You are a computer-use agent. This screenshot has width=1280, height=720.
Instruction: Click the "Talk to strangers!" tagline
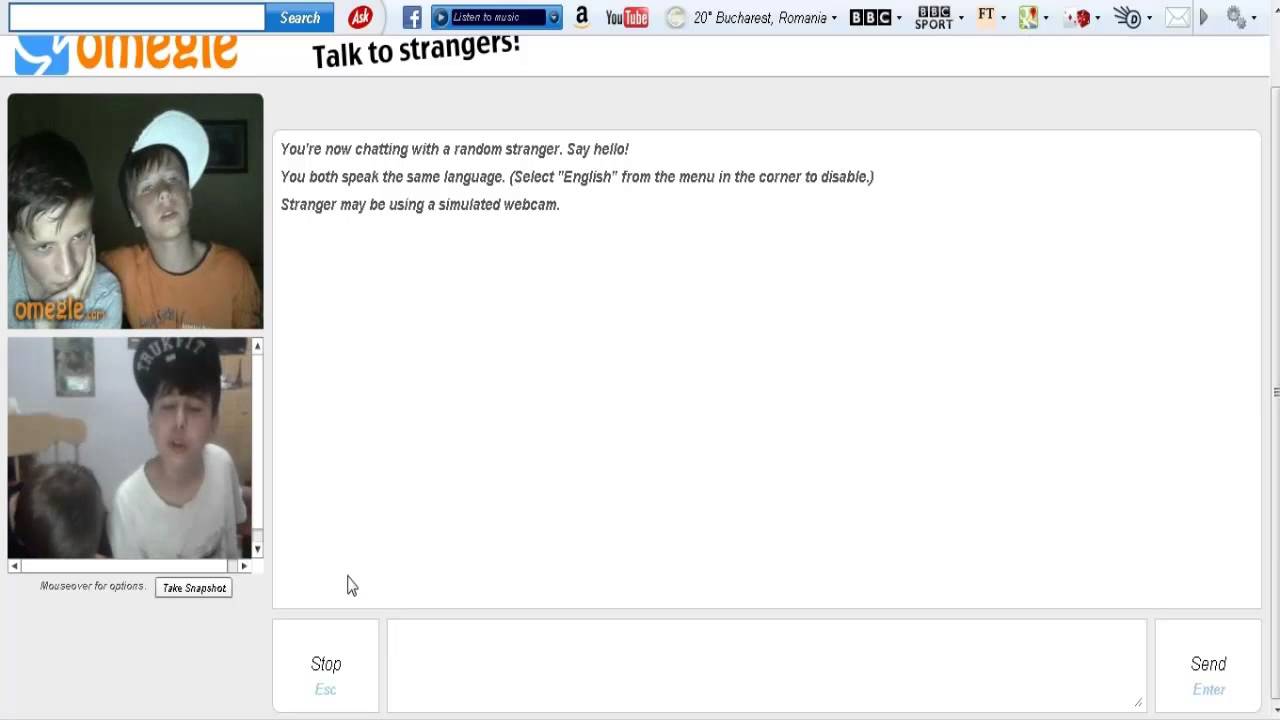(416, 51)
